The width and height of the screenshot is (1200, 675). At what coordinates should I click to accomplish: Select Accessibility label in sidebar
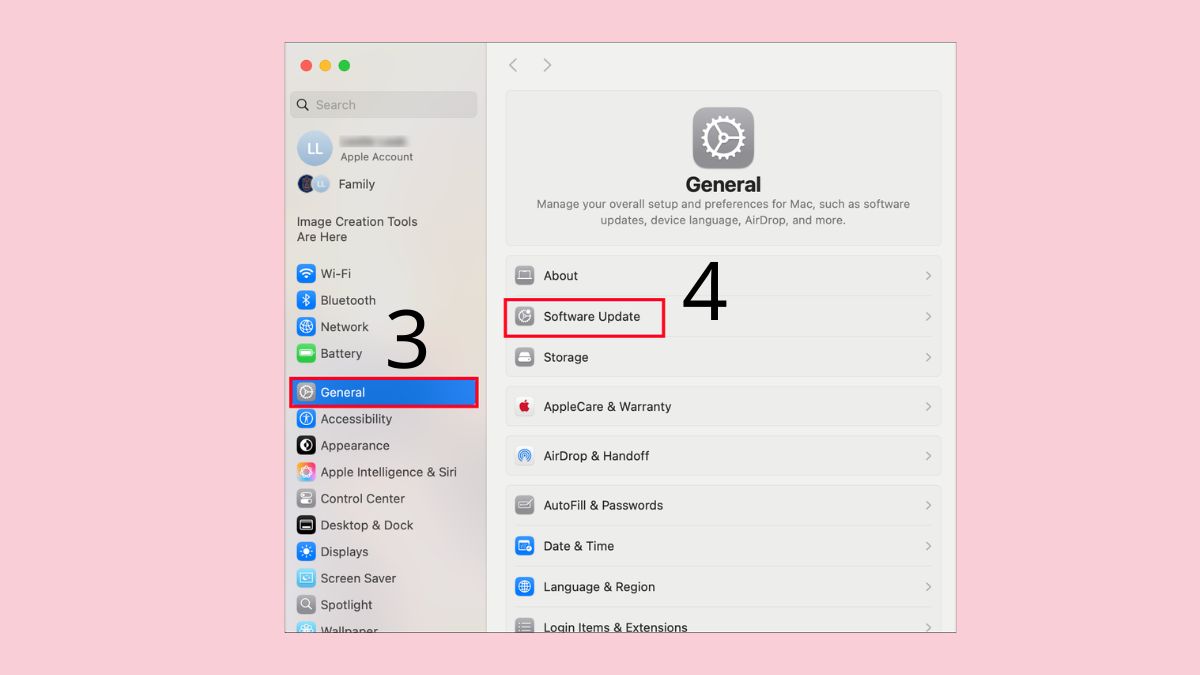pyautogui.click(x=356, y=419)
